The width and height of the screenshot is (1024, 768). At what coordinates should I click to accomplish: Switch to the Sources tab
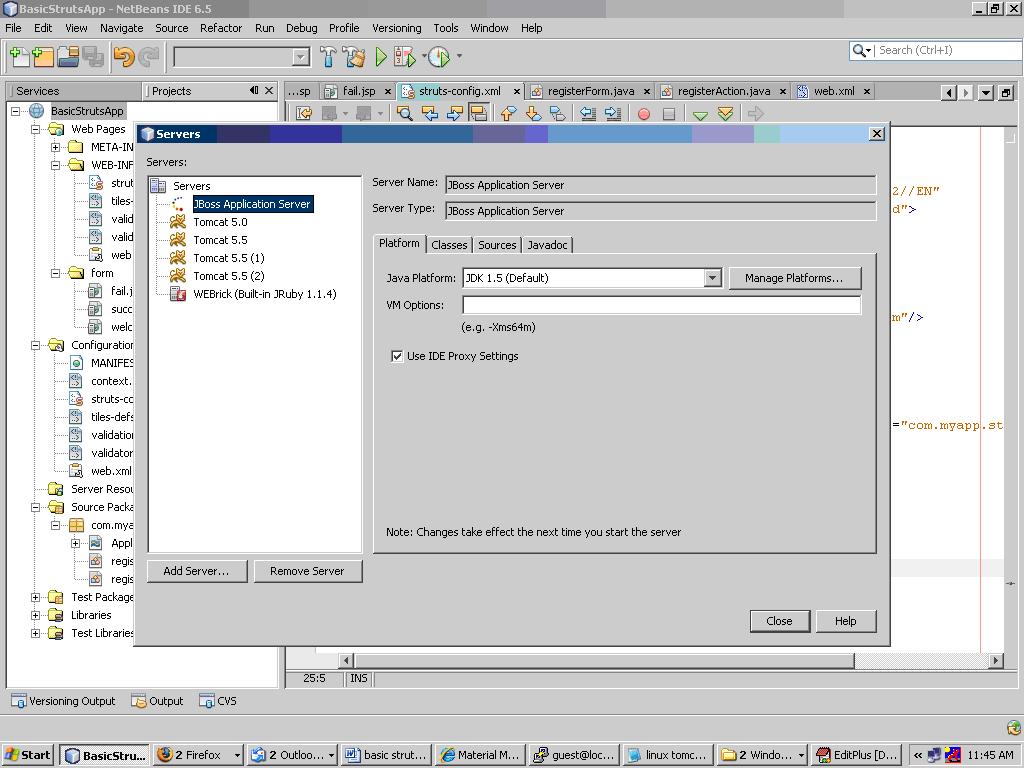click(x=497, y=245)
